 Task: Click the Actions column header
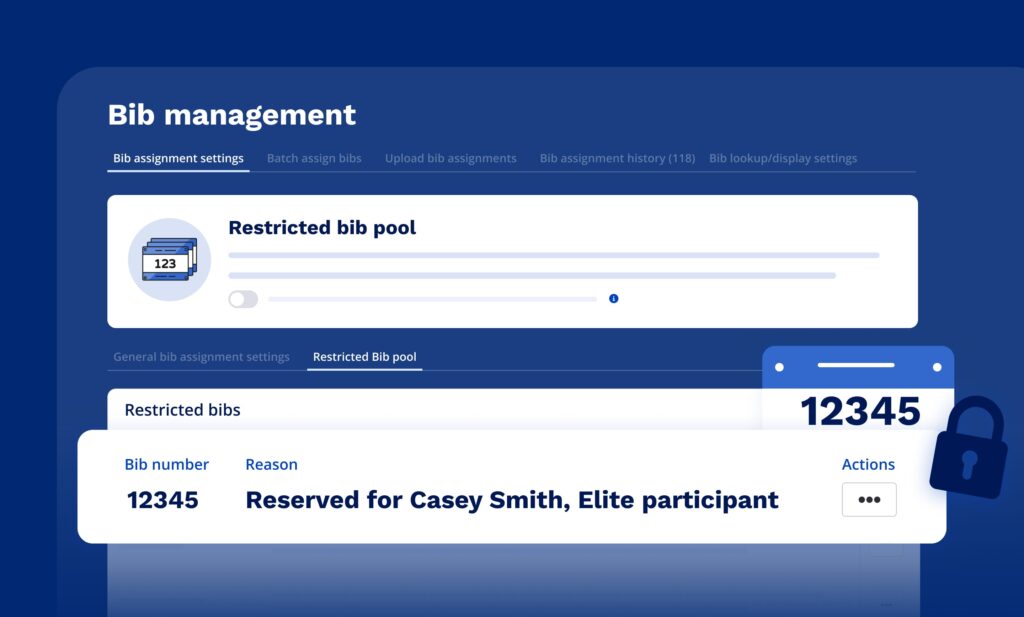868,464
